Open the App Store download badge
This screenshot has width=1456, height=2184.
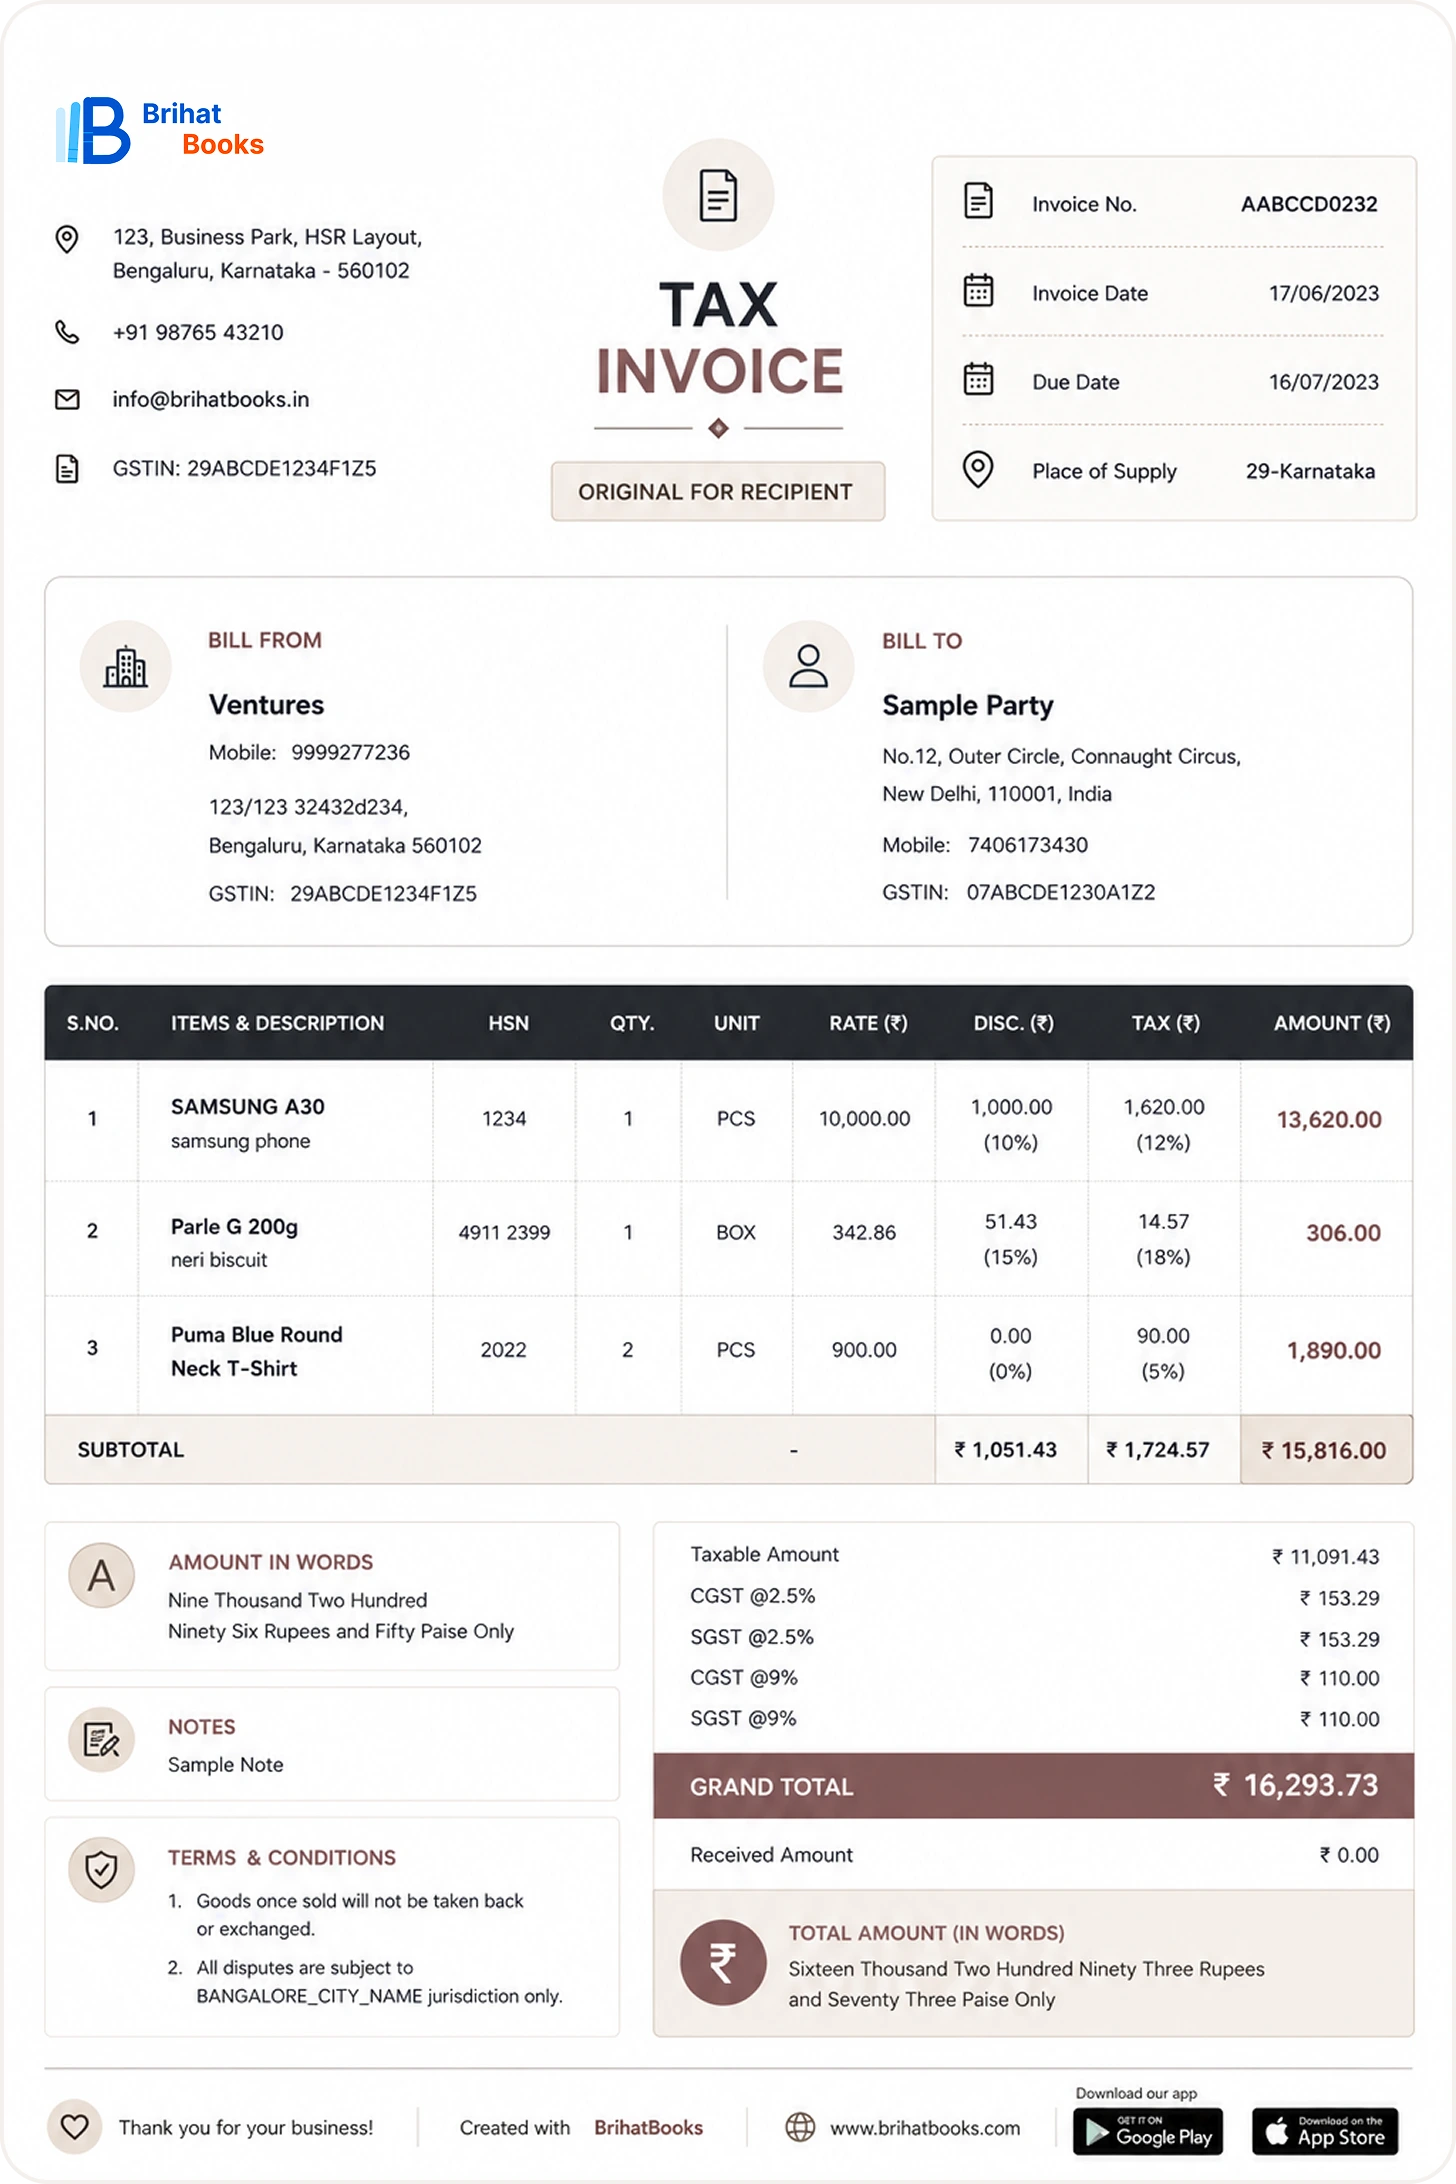(x=1325, y=2131)
